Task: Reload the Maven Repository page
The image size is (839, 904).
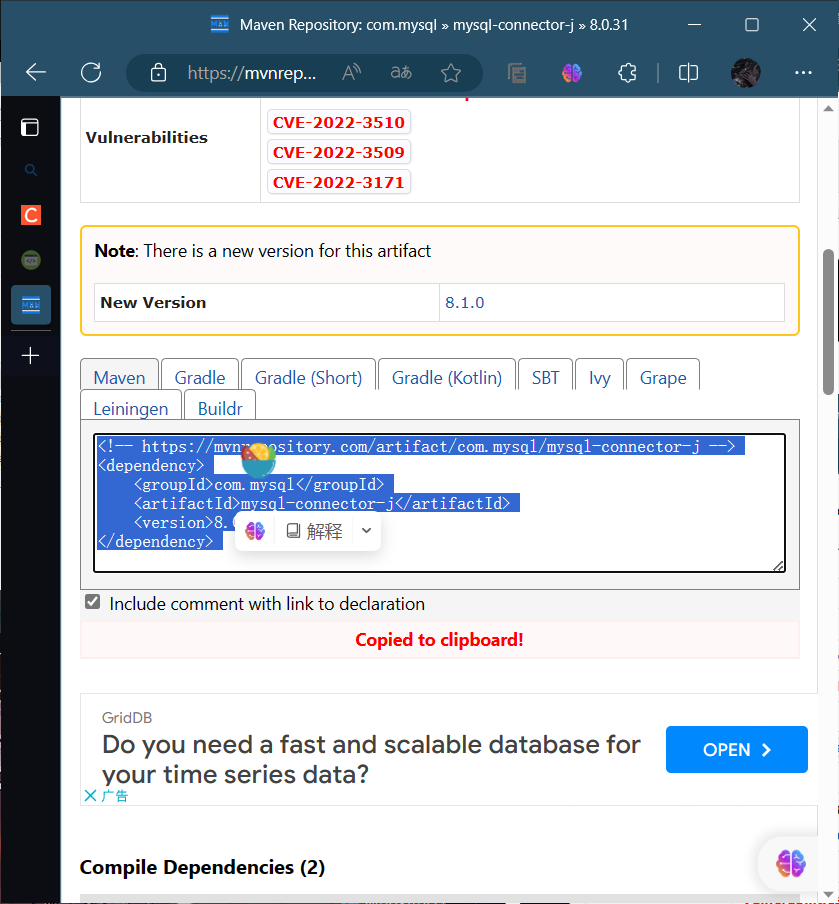Action: [91, 73]
